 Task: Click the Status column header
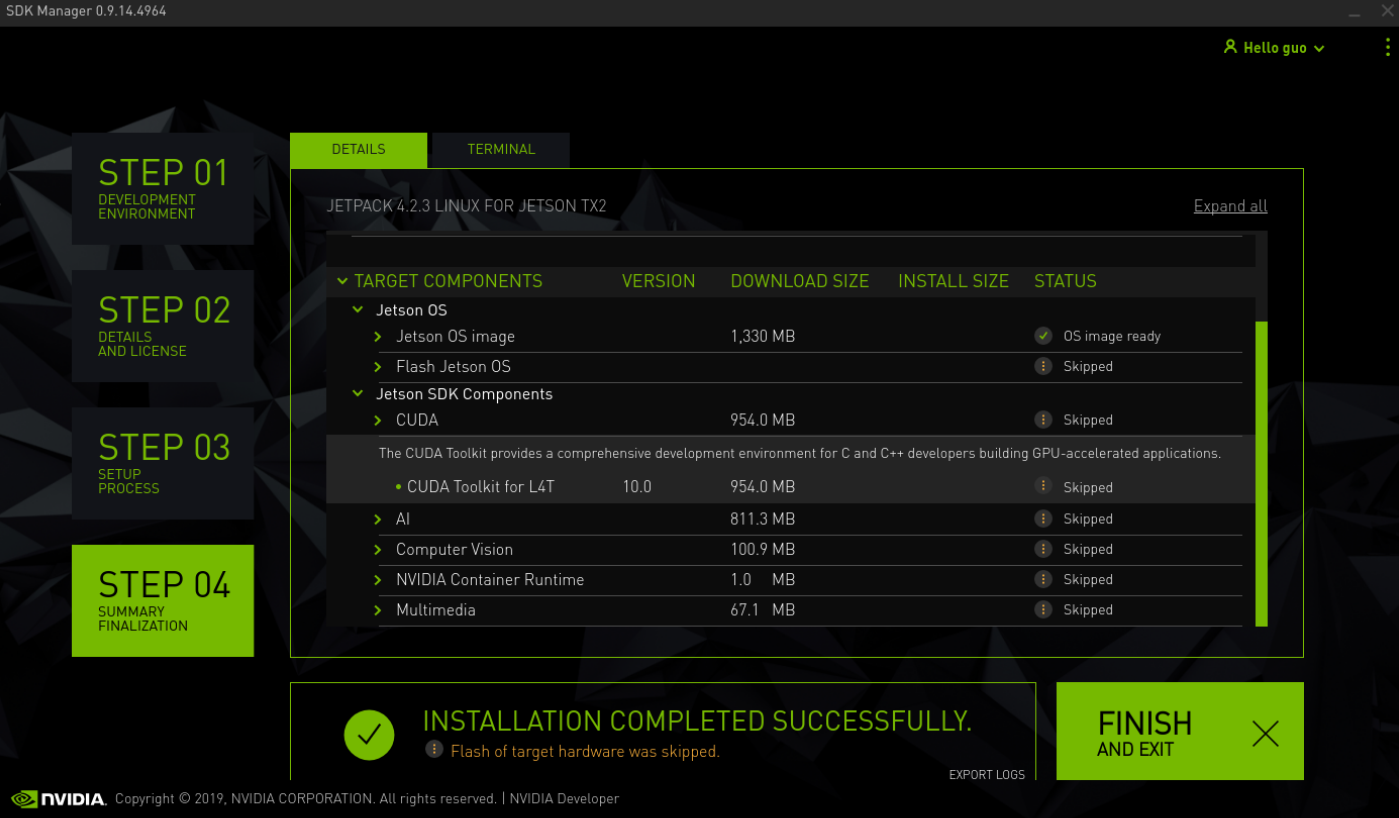[1065, 281]
